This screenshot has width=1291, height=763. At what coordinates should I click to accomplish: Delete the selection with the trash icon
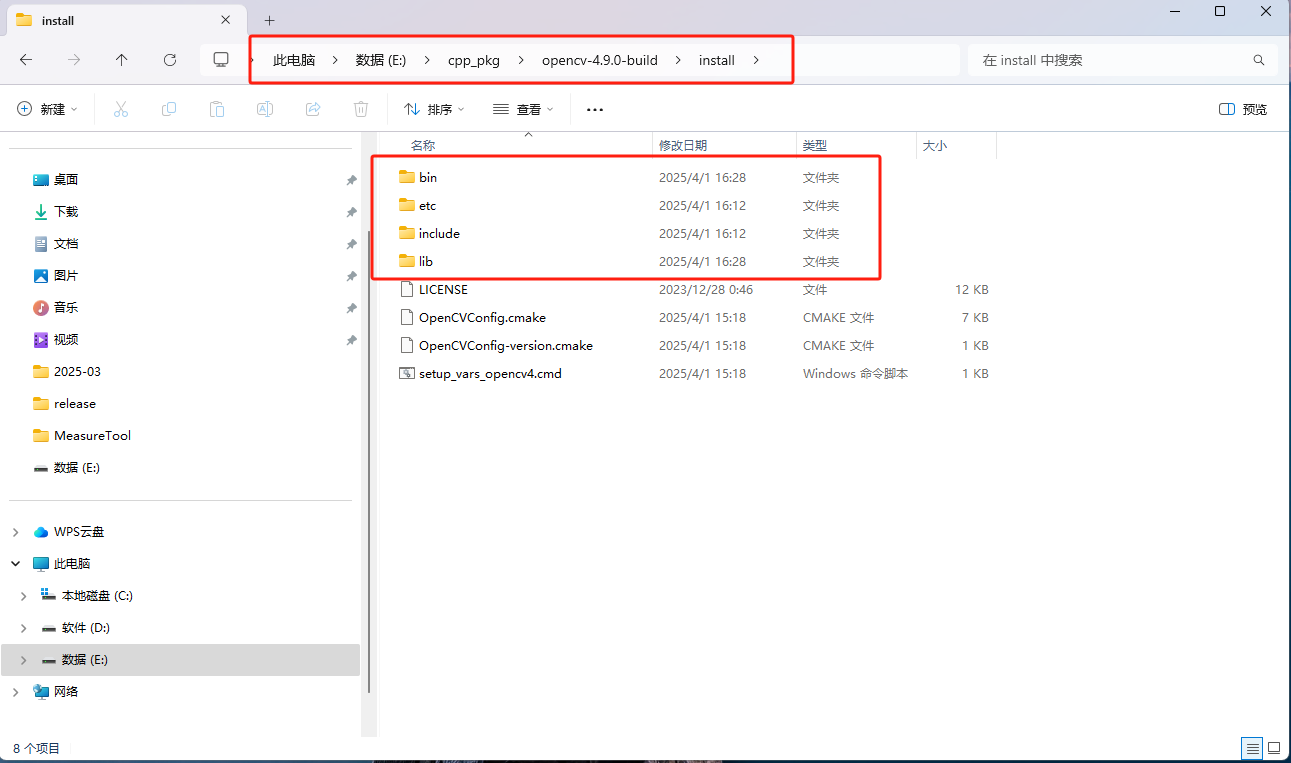[360, 109]
